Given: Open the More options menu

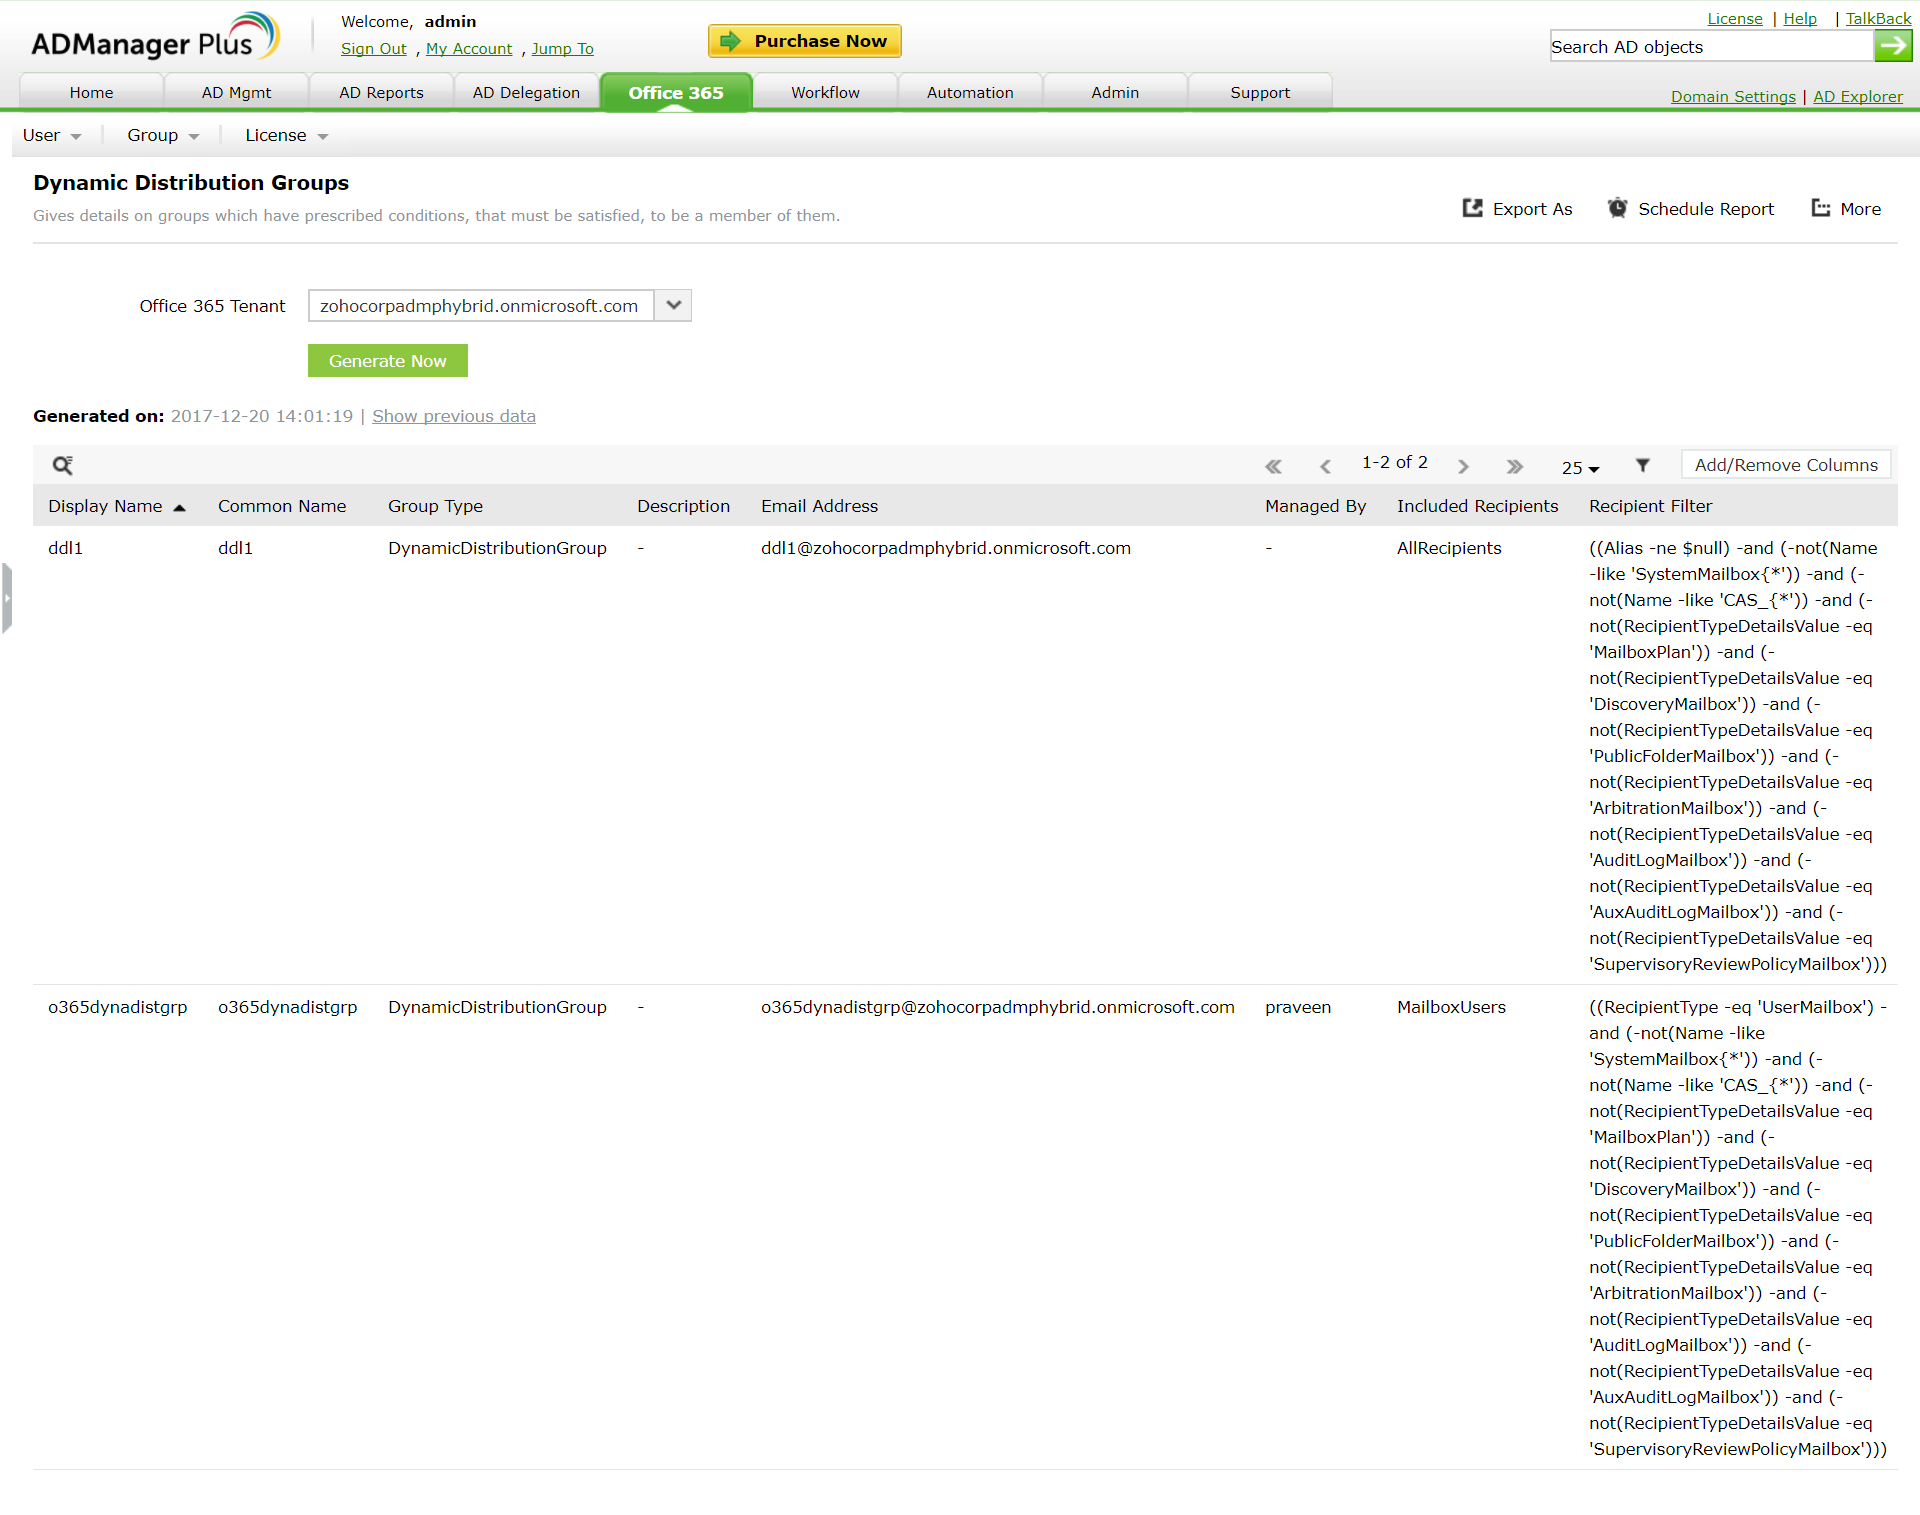Looking at the screenshot, I should pyautogui.click(x=1846, y=208).
